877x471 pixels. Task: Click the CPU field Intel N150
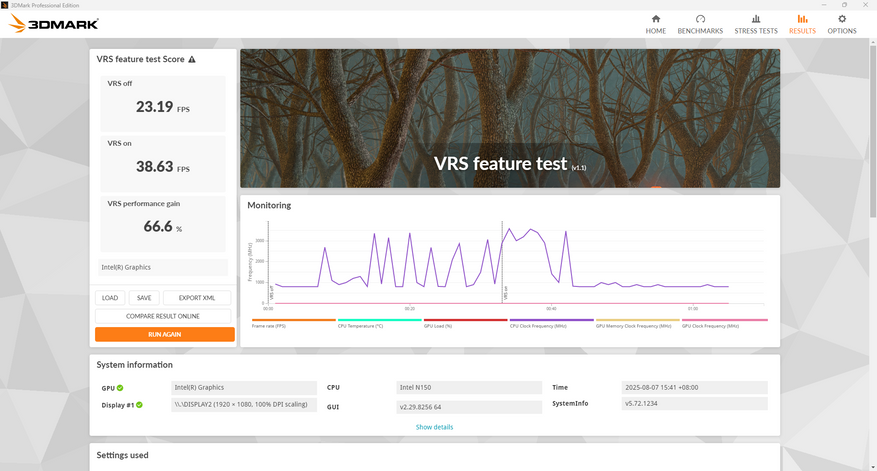coord(469,388)
